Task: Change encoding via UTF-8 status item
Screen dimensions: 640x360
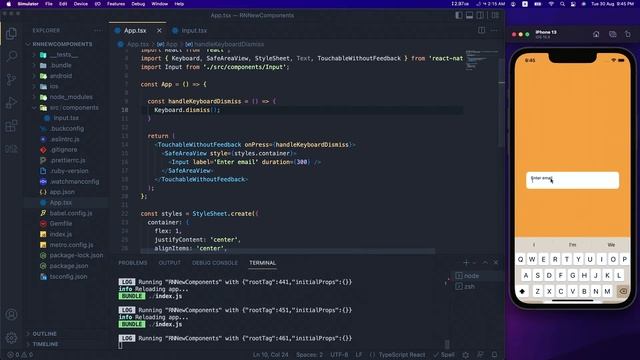Action: click(339, 355)
